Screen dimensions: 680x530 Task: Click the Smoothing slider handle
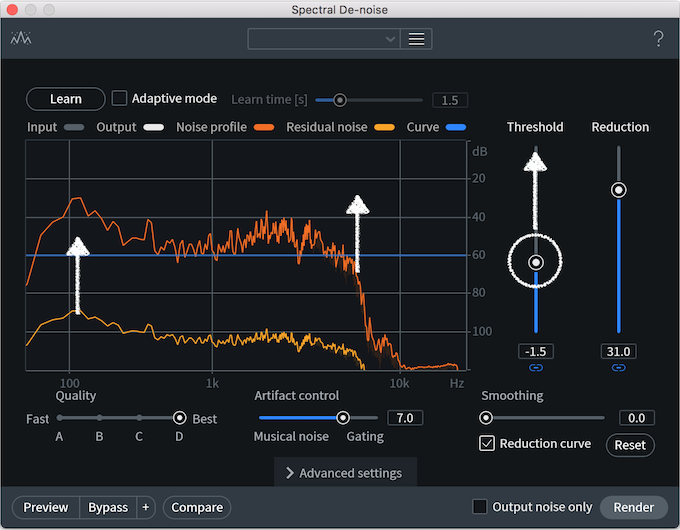pyautogui.click(x=486, y=418)
